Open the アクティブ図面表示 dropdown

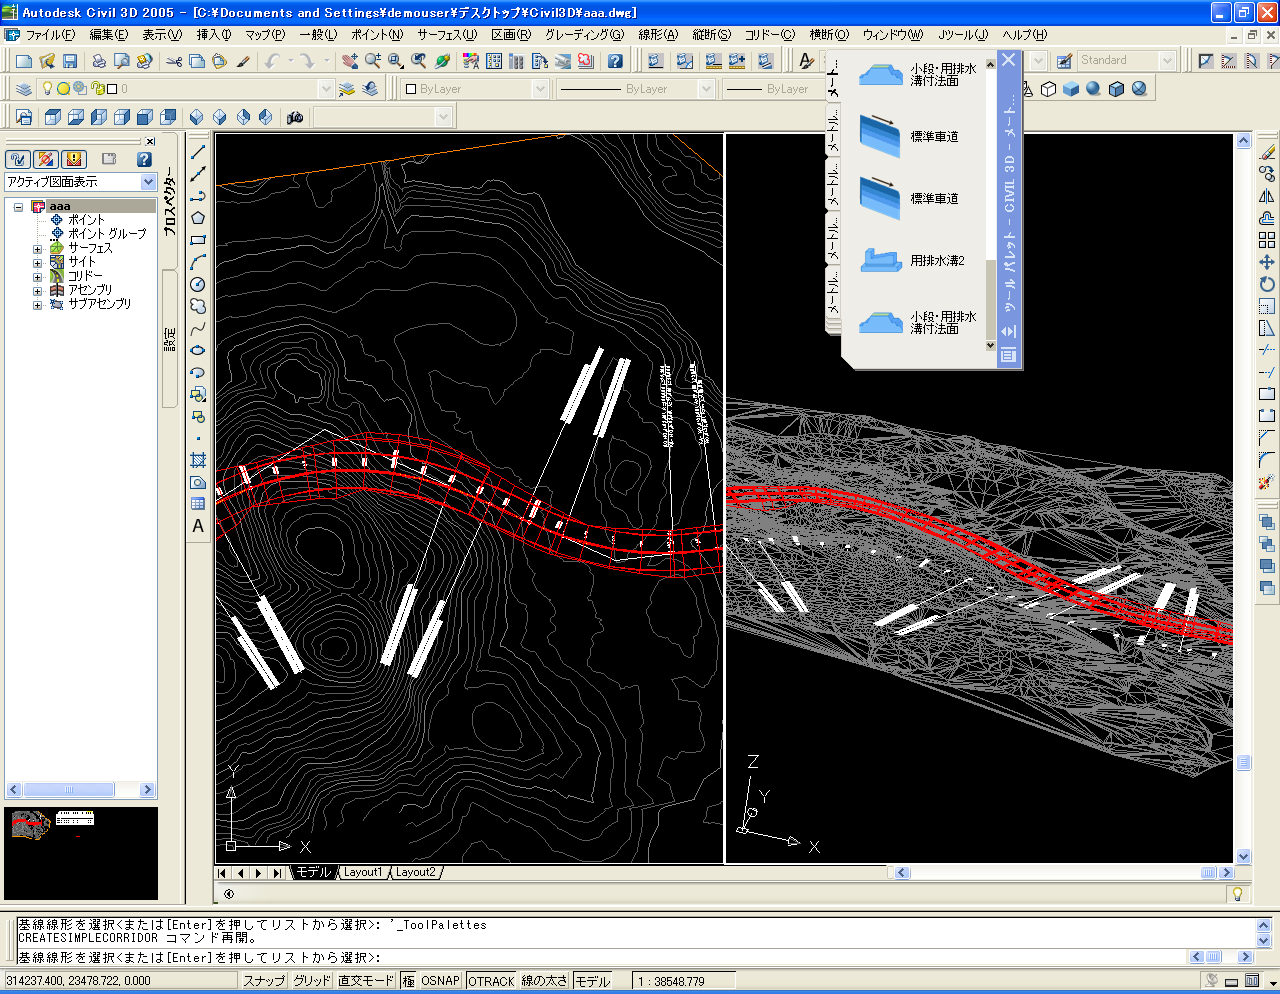tap(149, 182)
